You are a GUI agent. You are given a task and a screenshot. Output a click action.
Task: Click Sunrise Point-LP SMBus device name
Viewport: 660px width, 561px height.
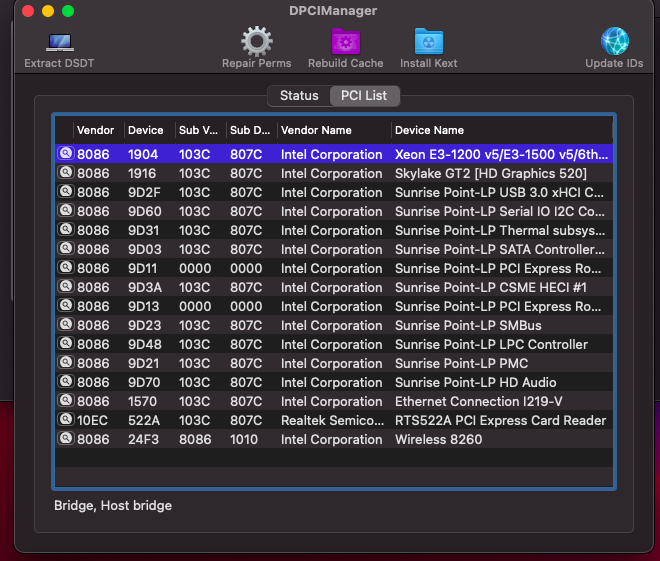[x=468, y=325]
